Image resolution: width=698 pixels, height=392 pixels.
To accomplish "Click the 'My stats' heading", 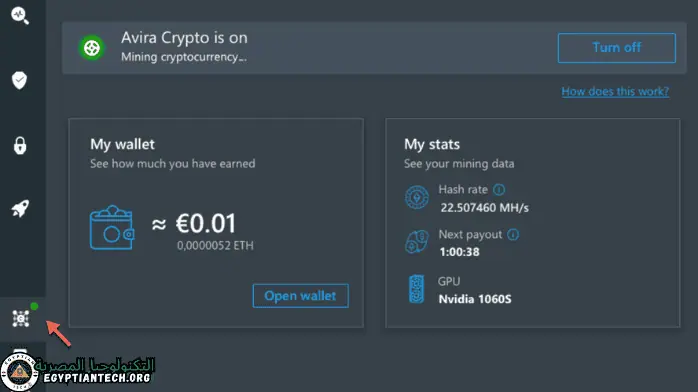I will (x=432, y=144).
